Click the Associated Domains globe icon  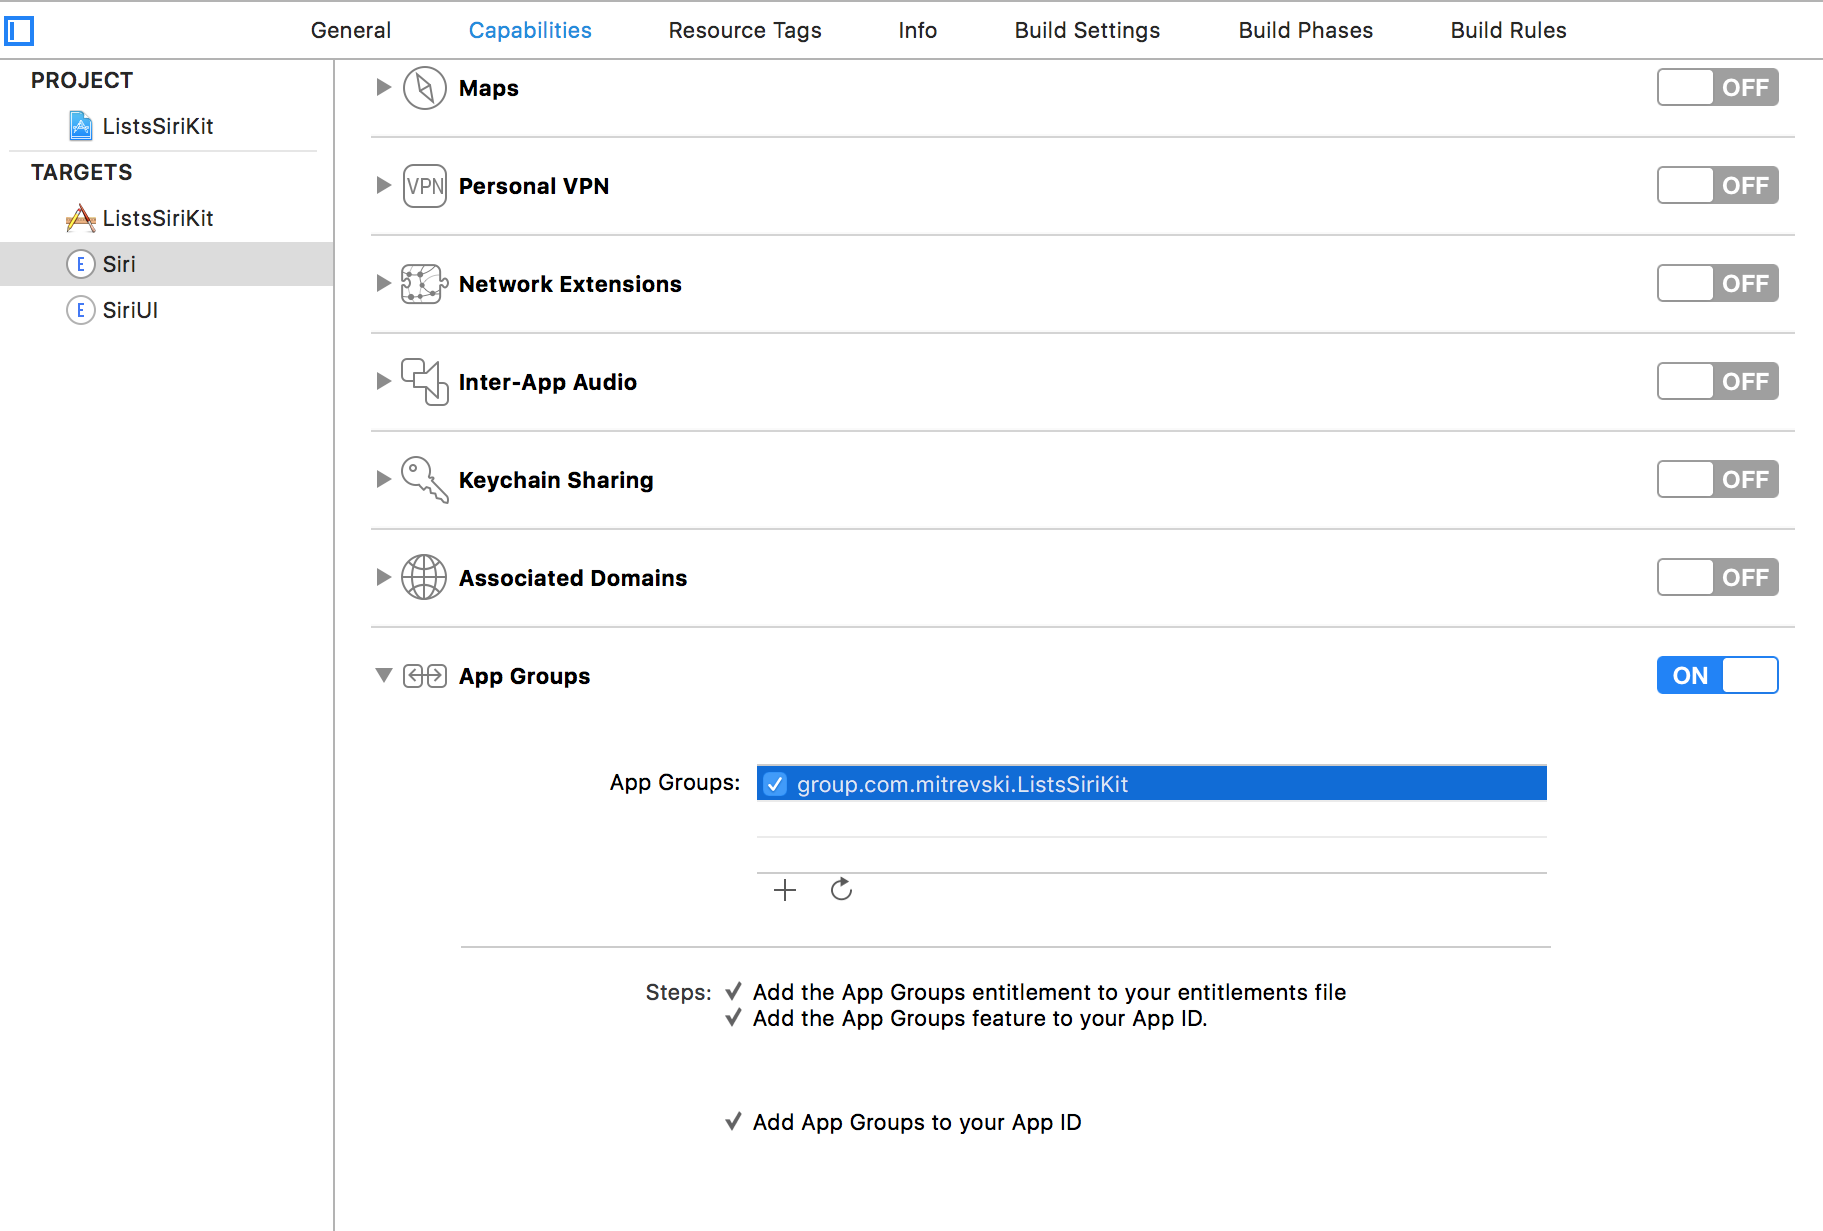pyautogui.click(x=424, y=578)
